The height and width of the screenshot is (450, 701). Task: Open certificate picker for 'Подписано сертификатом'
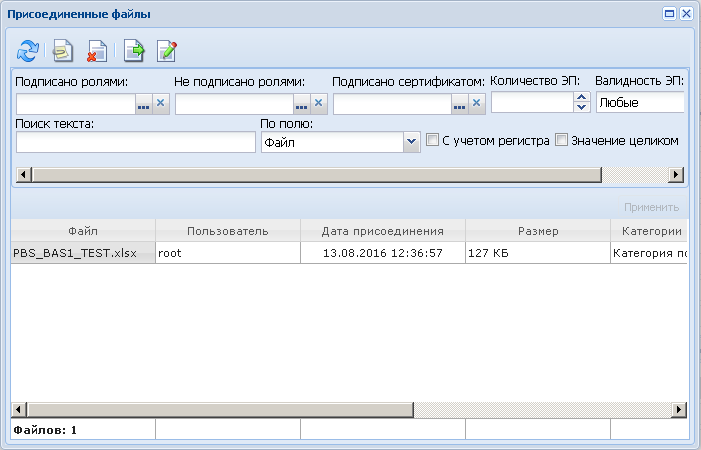click(x=460, y=104)
